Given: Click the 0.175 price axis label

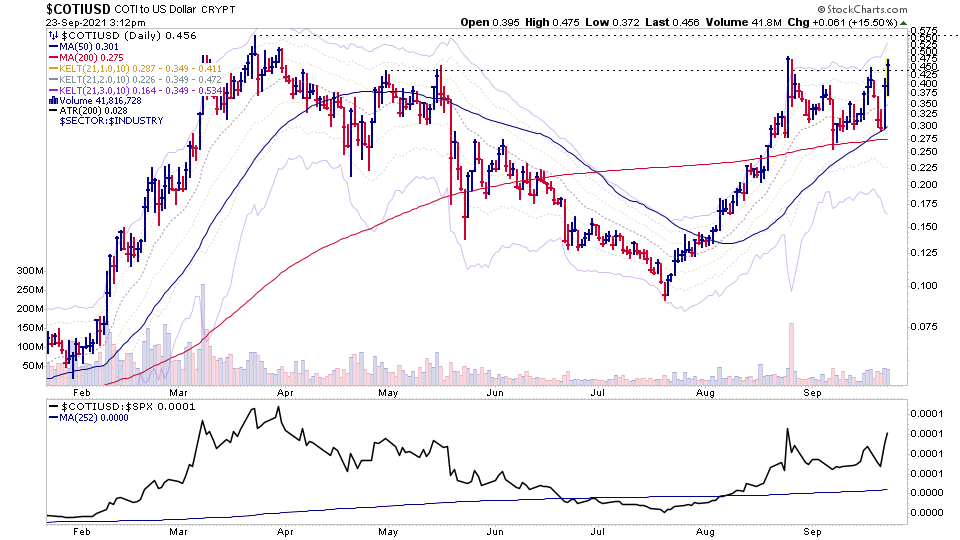Looking at the screenshot, I should click(x=924, y=204).
